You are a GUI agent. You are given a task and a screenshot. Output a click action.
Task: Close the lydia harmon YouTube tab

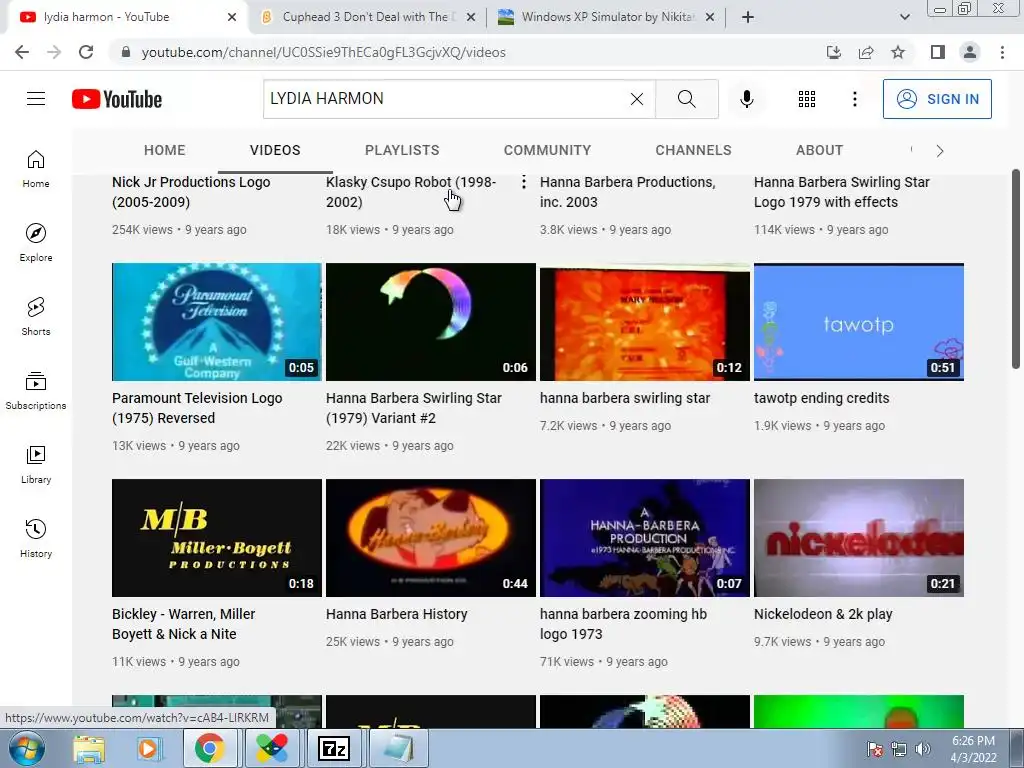click(232, 17)
